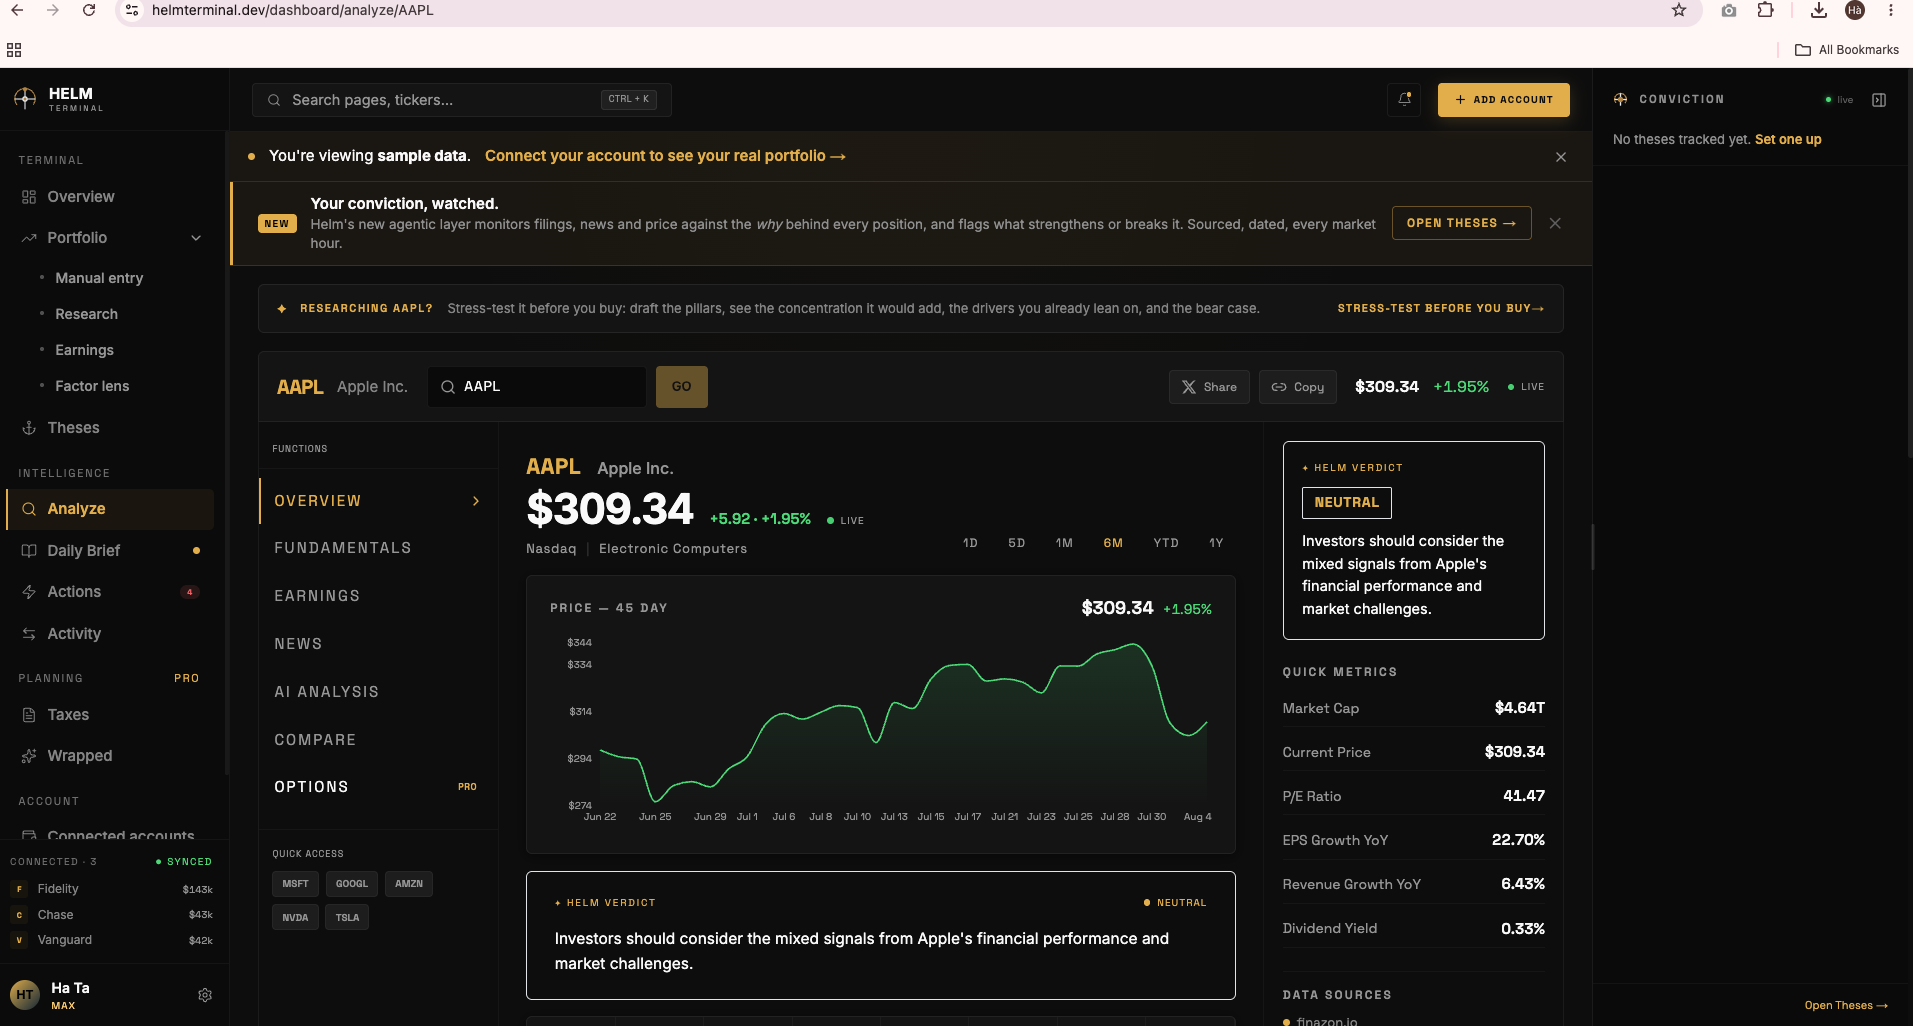The height and width of the screenshot is (1026, 1913).
Task: Quick access the MSFT ticker
Action: (295, 884)
